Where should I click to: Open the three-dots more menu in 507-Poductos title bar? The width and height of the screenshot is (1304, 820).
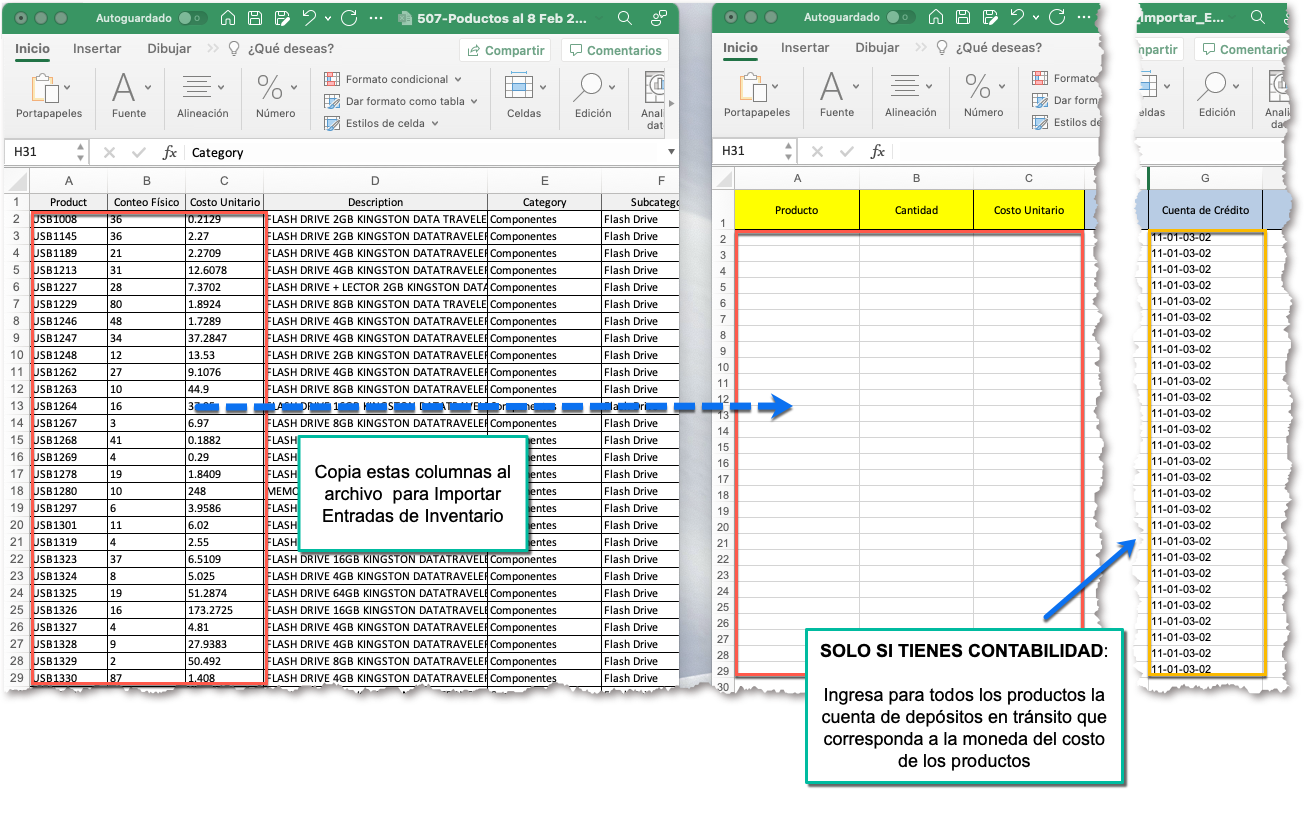[x=377, y=18]
